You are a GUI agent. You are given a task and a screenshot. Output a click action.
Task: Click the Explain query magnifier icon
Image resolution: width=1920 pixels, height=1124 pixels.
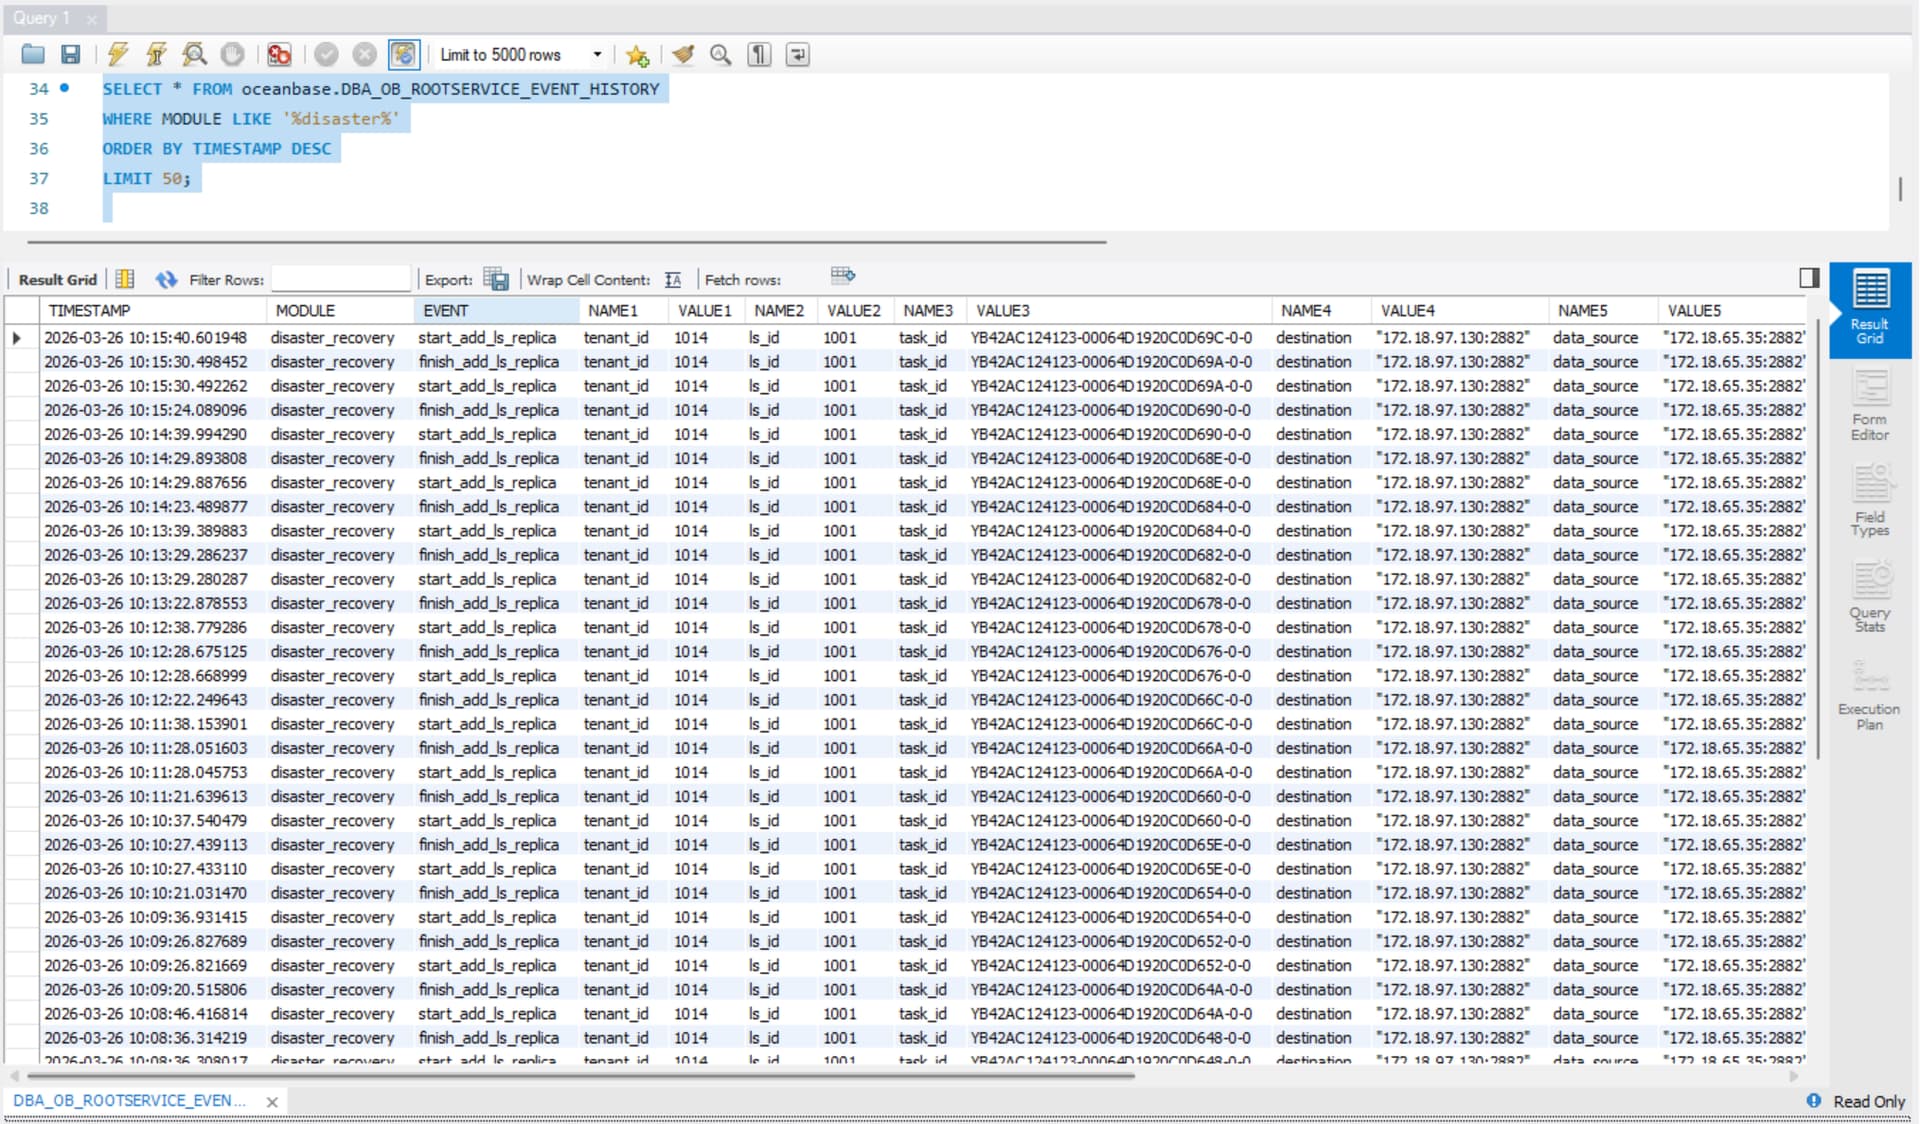pyautogui.click(x=194, y=55)
